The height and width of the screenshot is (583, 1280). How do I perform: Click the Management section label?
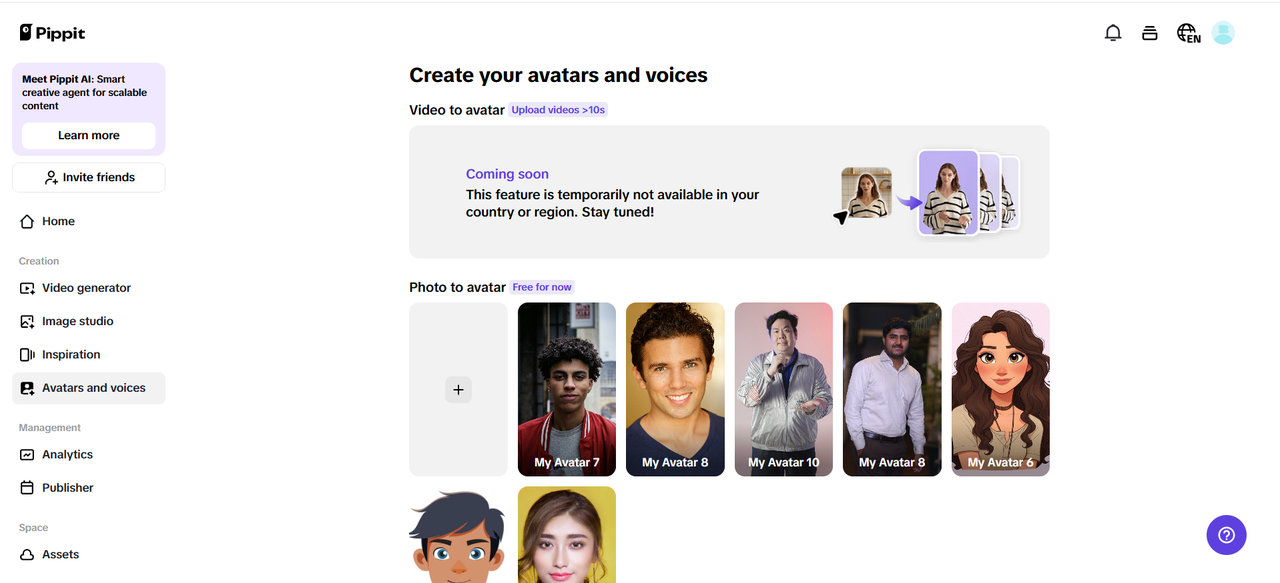pos(50,428)
